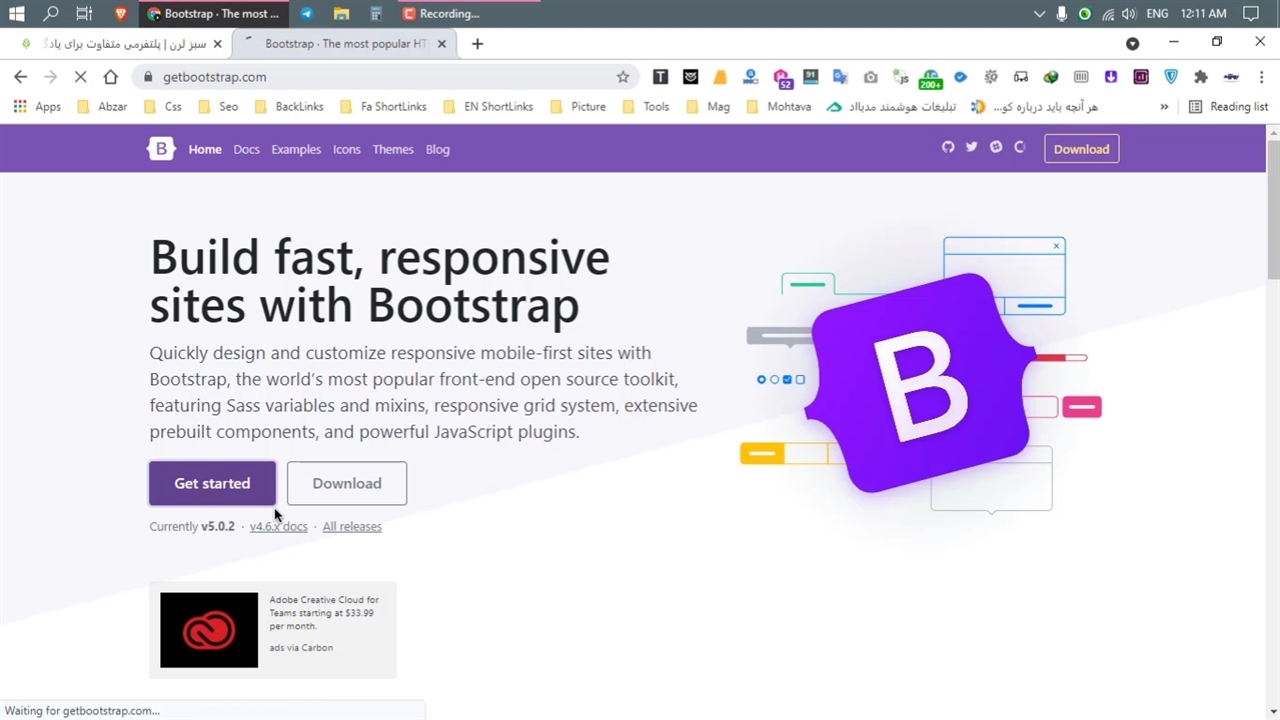Image resolution: width=1280 pixels, height=720 pixels.
Task: Switch to the first browser tab with Persian title
Action: coord(120,44)
